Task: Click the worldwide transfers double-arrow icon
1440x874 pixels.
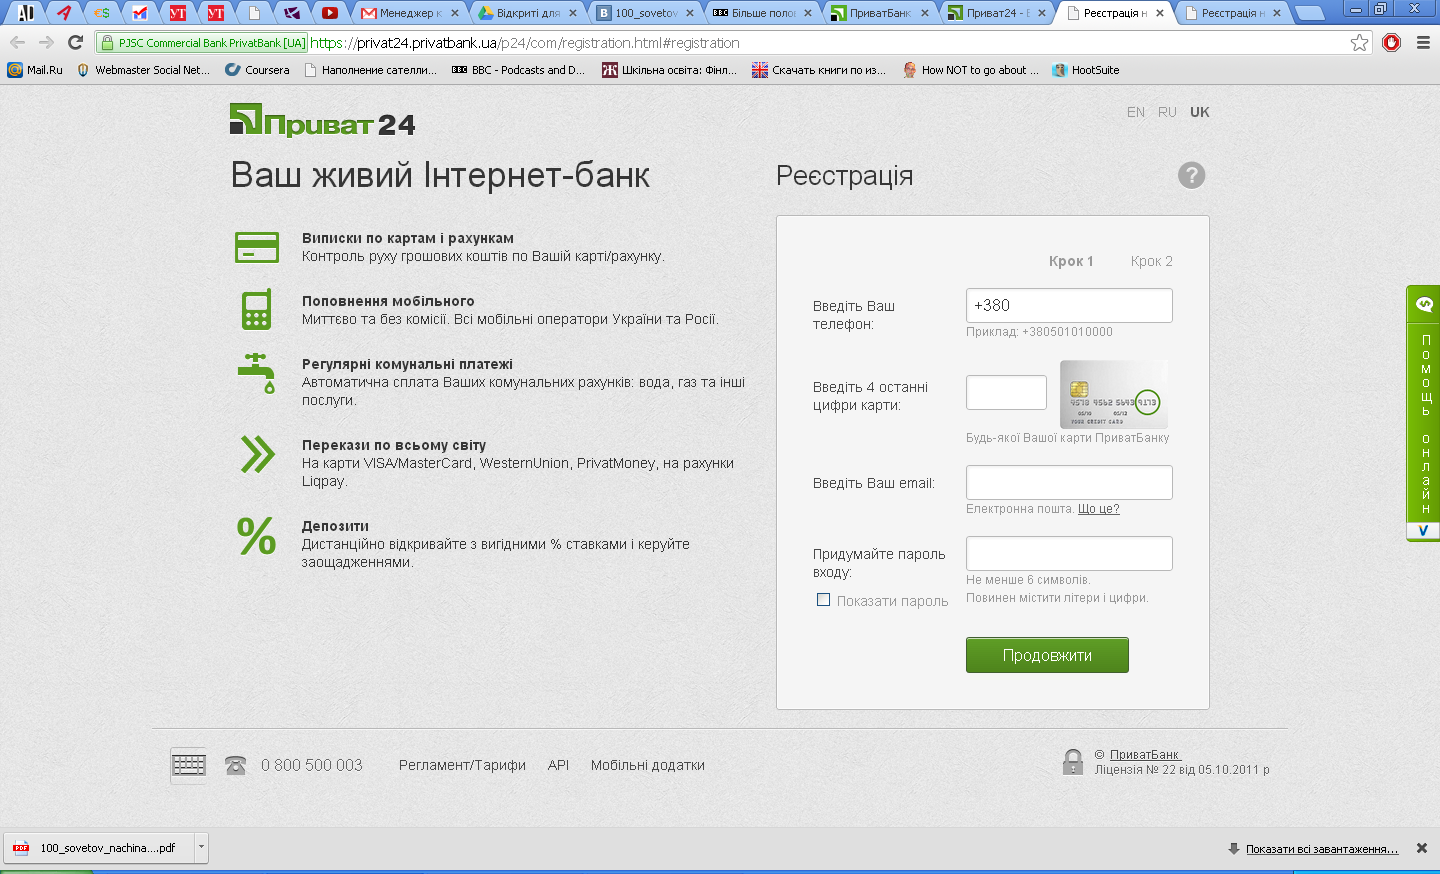Action: coord(257,454)
